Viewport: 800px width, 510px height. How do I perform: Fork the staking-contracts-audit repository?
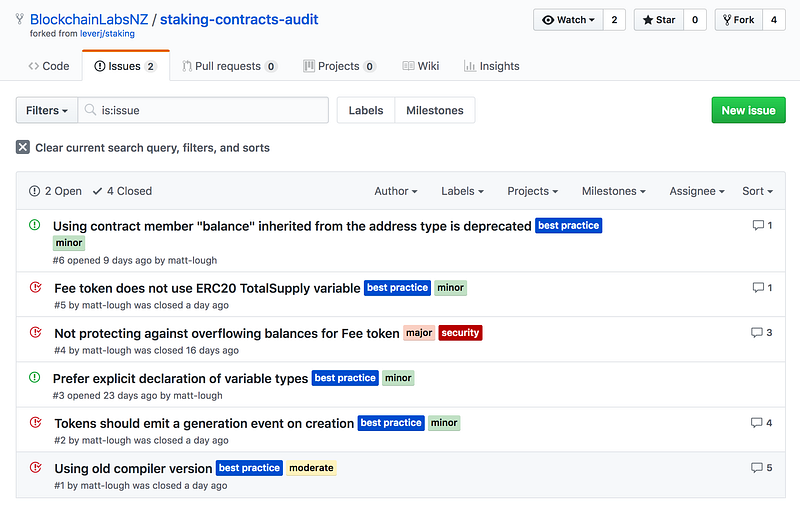point(738,20)
